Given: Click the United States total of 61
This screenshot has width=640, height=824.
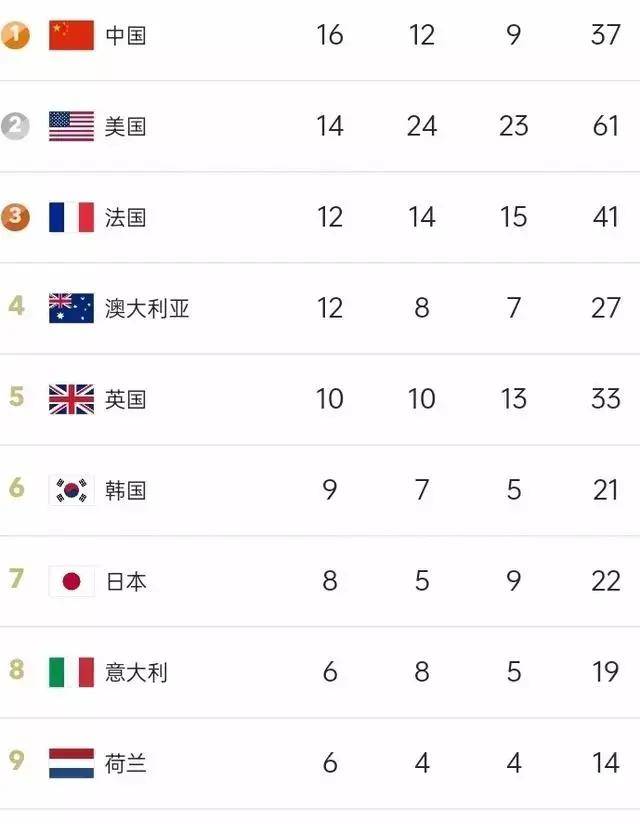Looking at the screenshot, I should 605,126.
